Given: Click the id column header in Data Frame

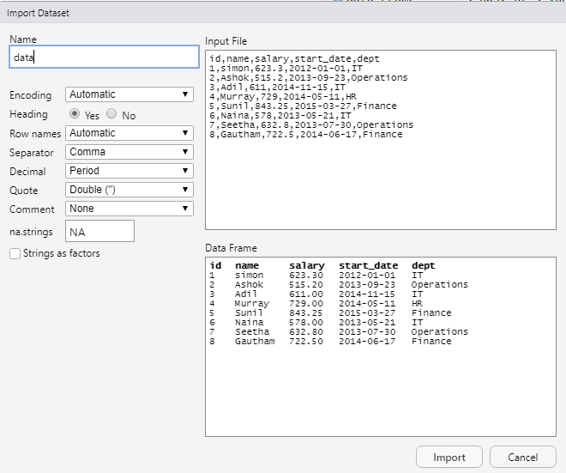Looking at the screenshot, I should coord(215,265).
